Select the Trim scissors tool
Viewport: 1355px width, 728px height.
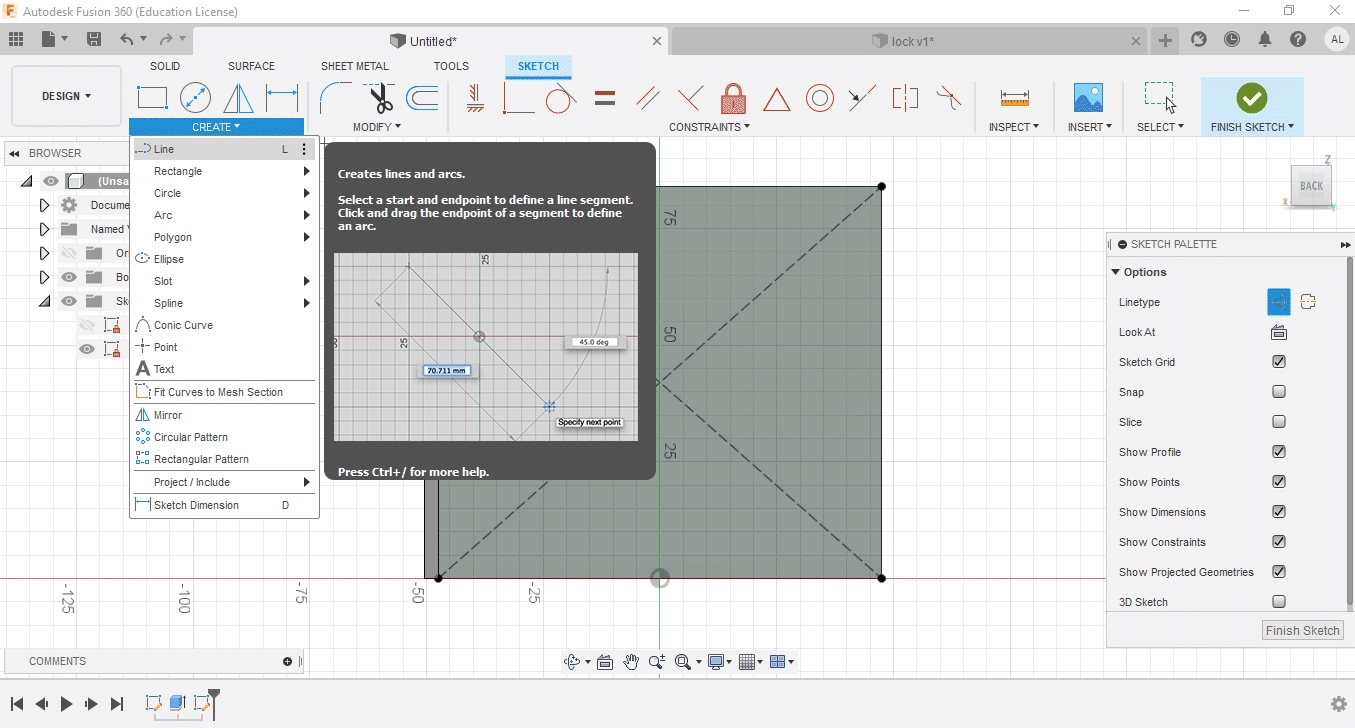[x=380, y=98]
